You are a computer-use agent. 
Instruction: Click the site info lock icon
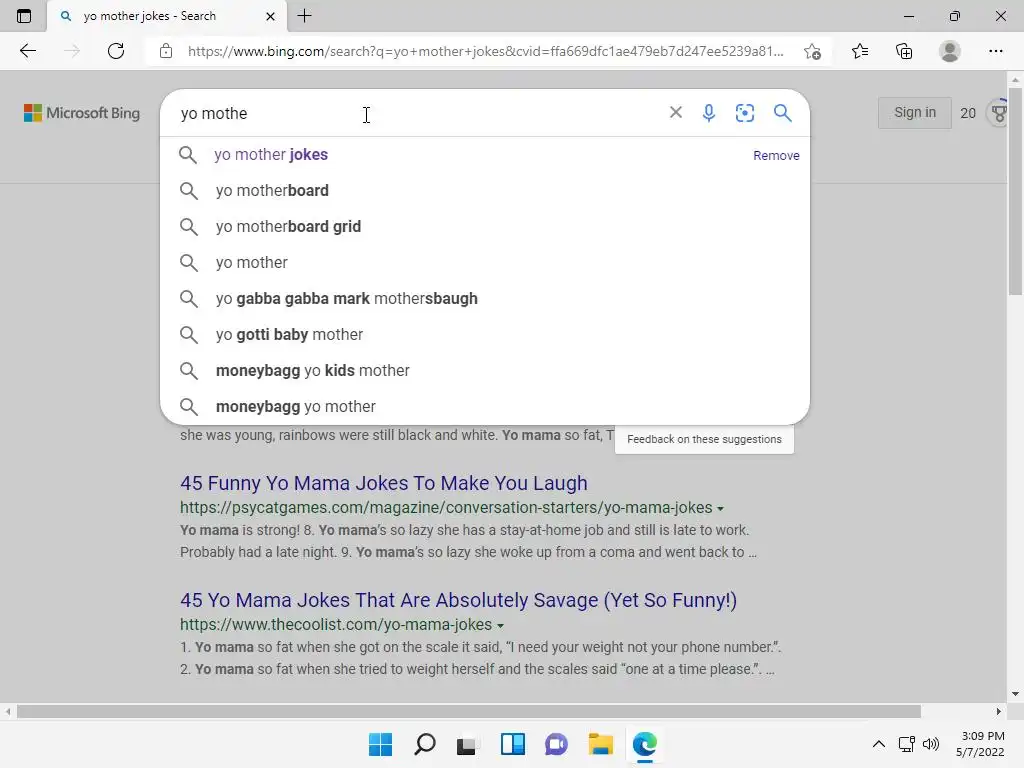click(x=166, y=51)
